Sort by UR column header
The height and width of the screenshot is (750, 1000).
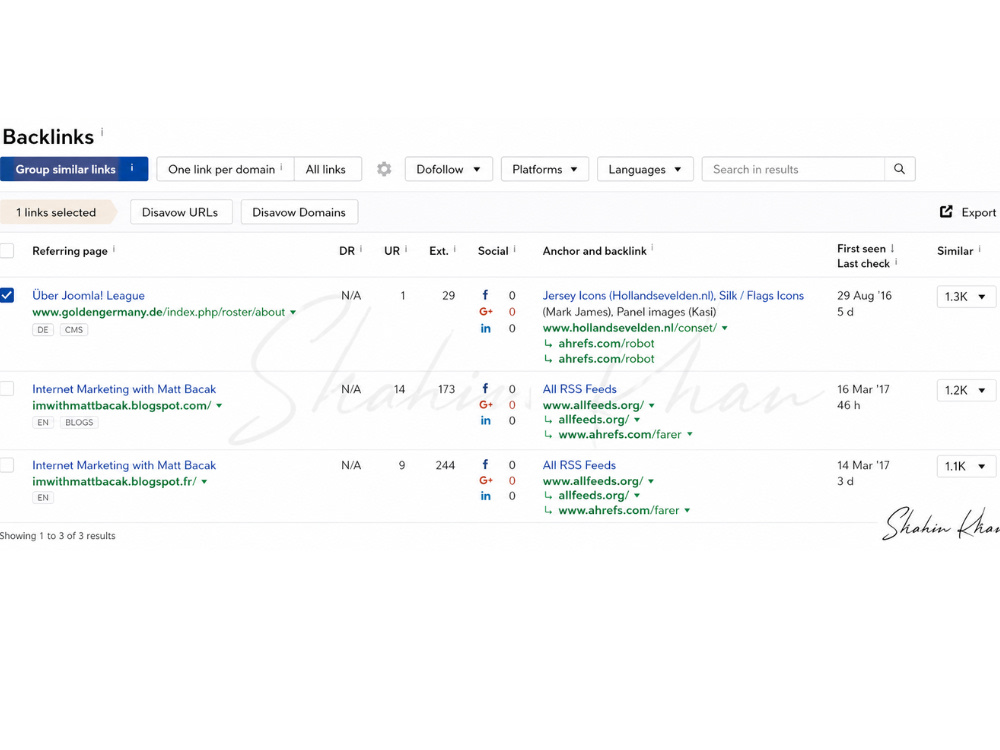392,251
